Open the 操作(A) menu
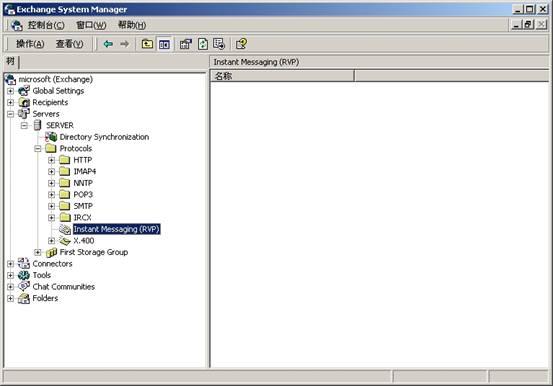The width and height of the screenshot is (553, 386). tap(30, 44)
